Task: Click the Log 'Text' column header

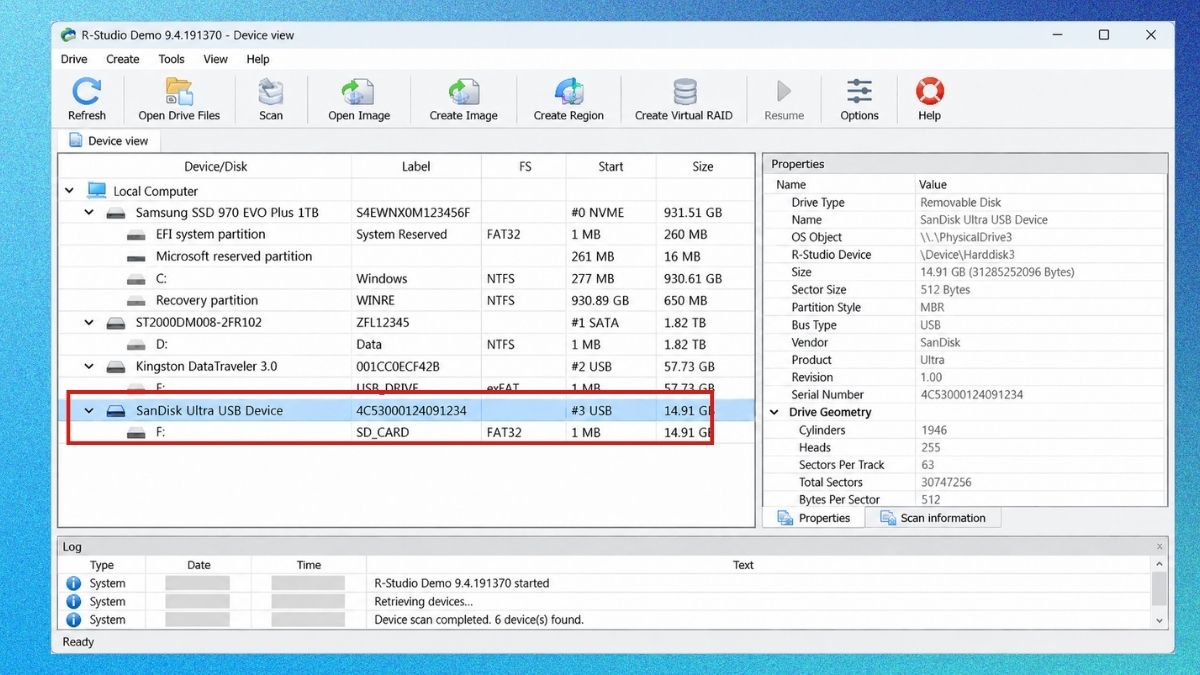Action: 743,565
